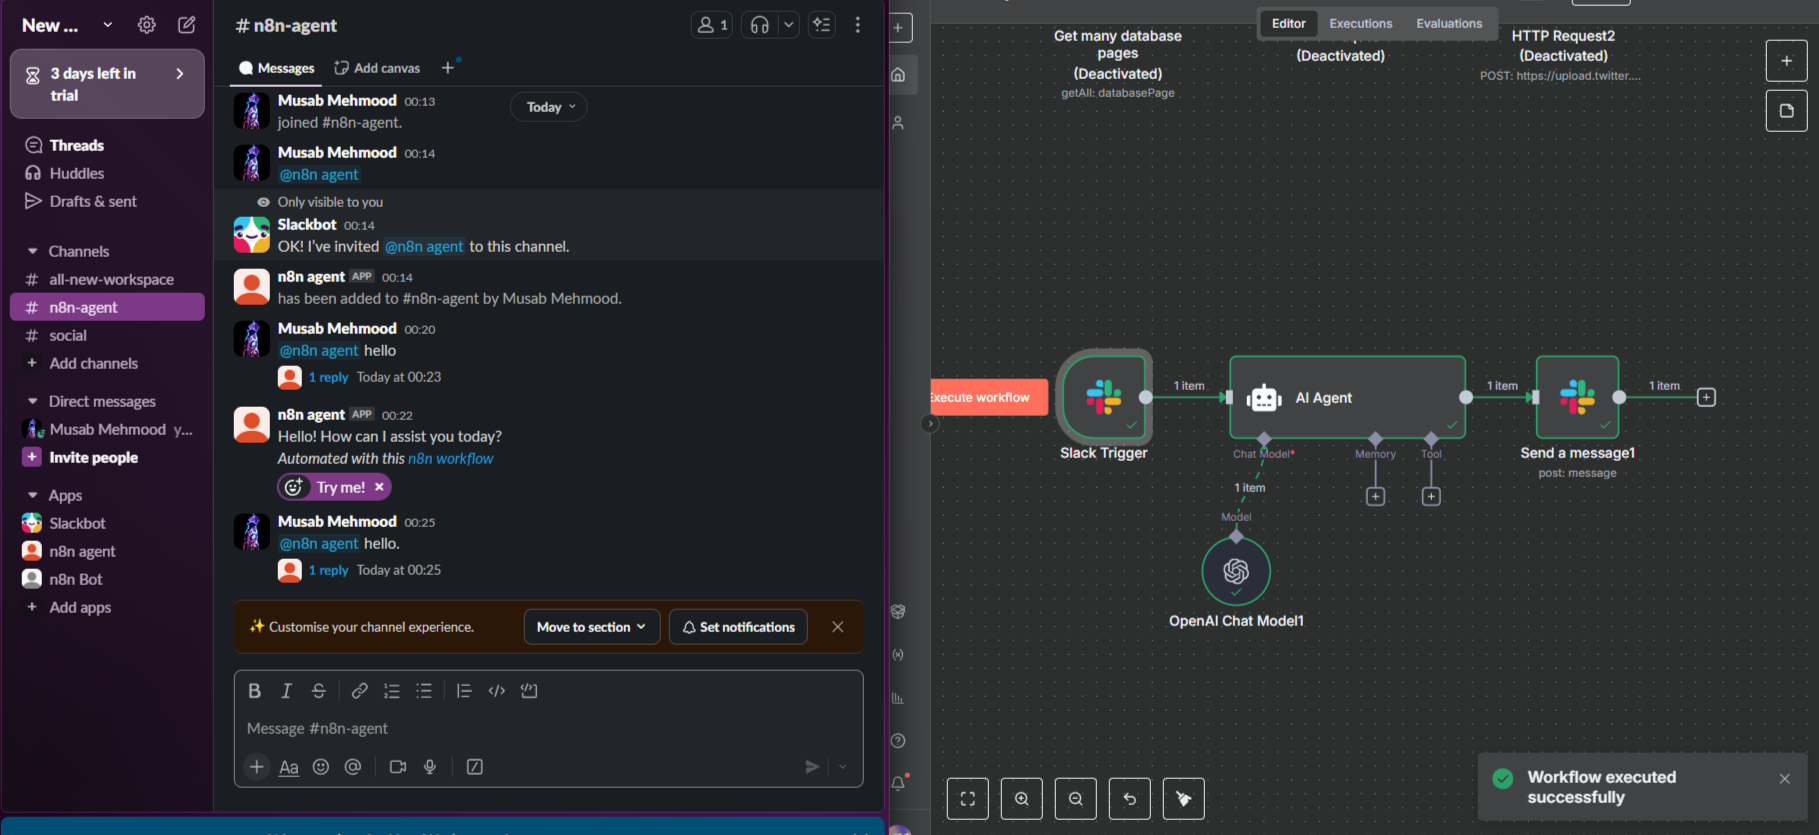
Task: Click the Bold formatting icon
Action: click(255, 691)
